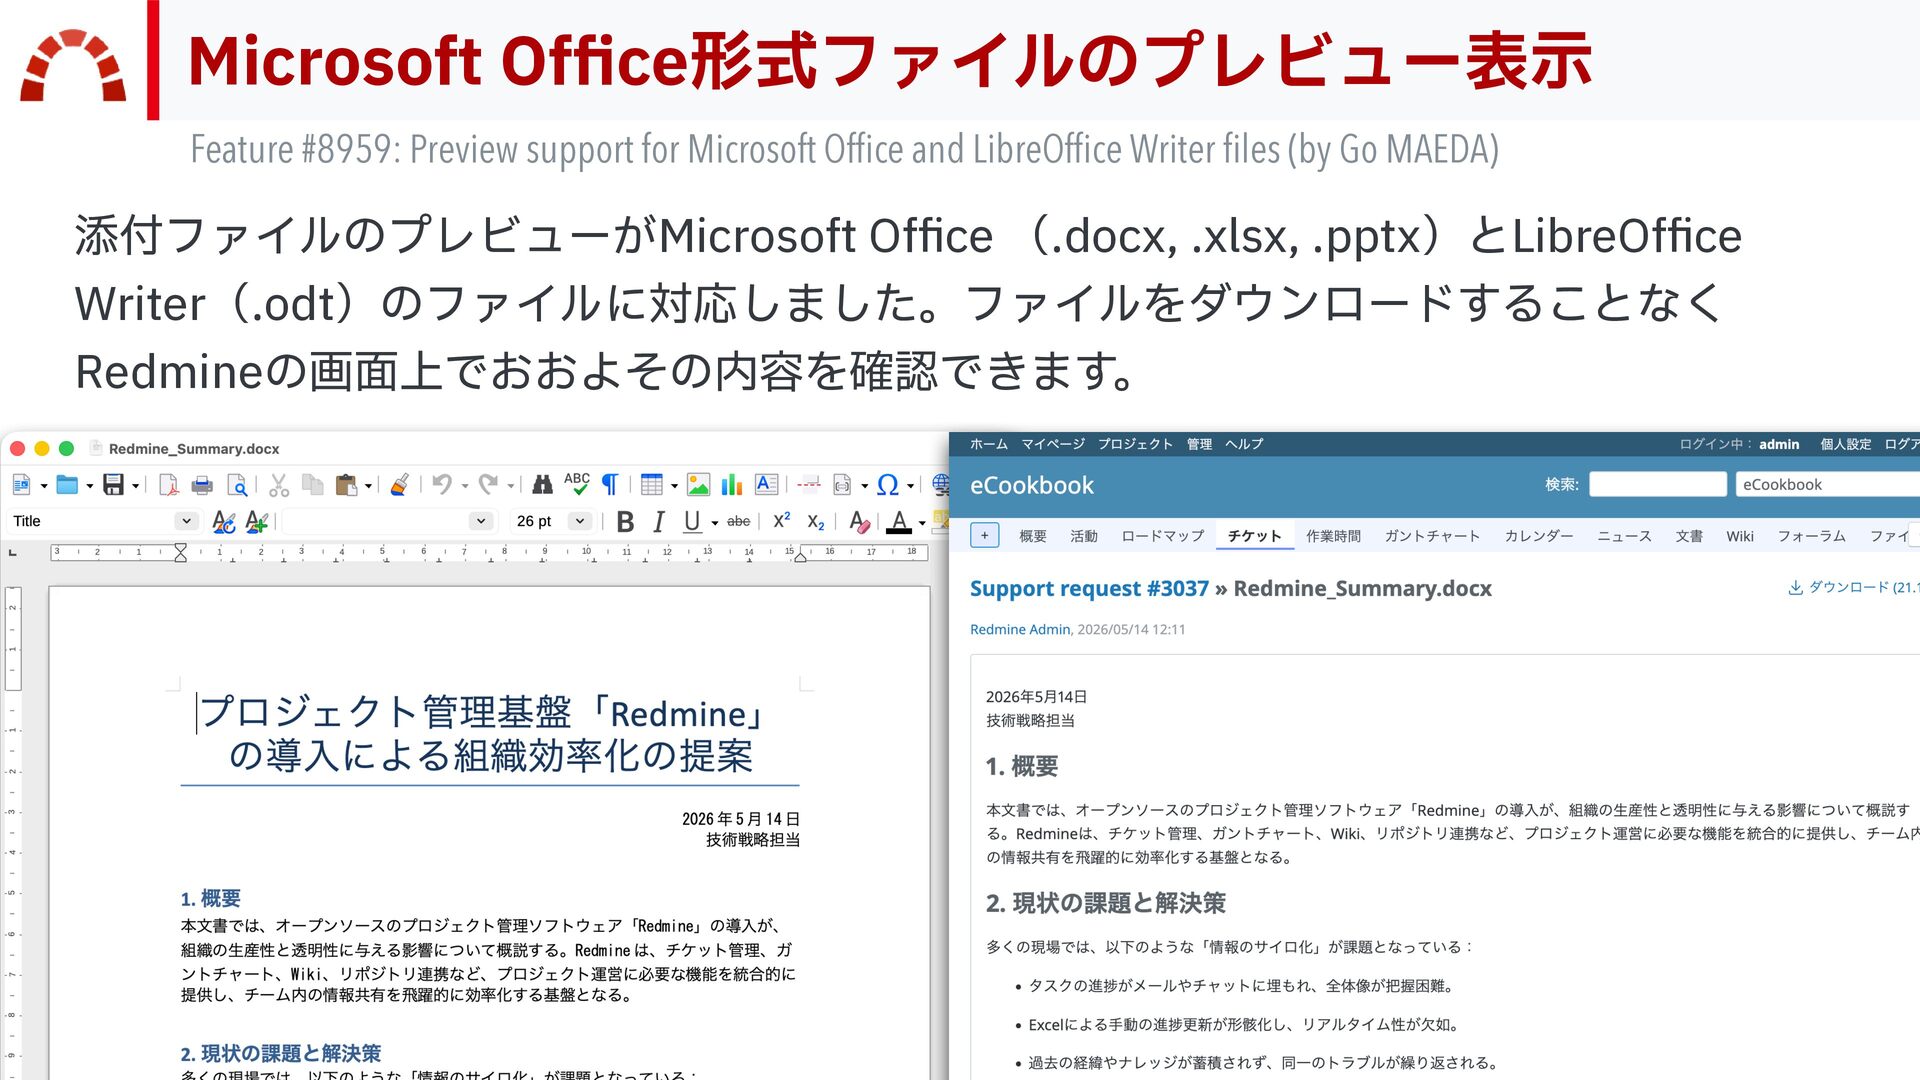The height and width of the screenshot is (1080, 1920).
Task: Open the ガントチャート tab
Action: [1432, 536]
